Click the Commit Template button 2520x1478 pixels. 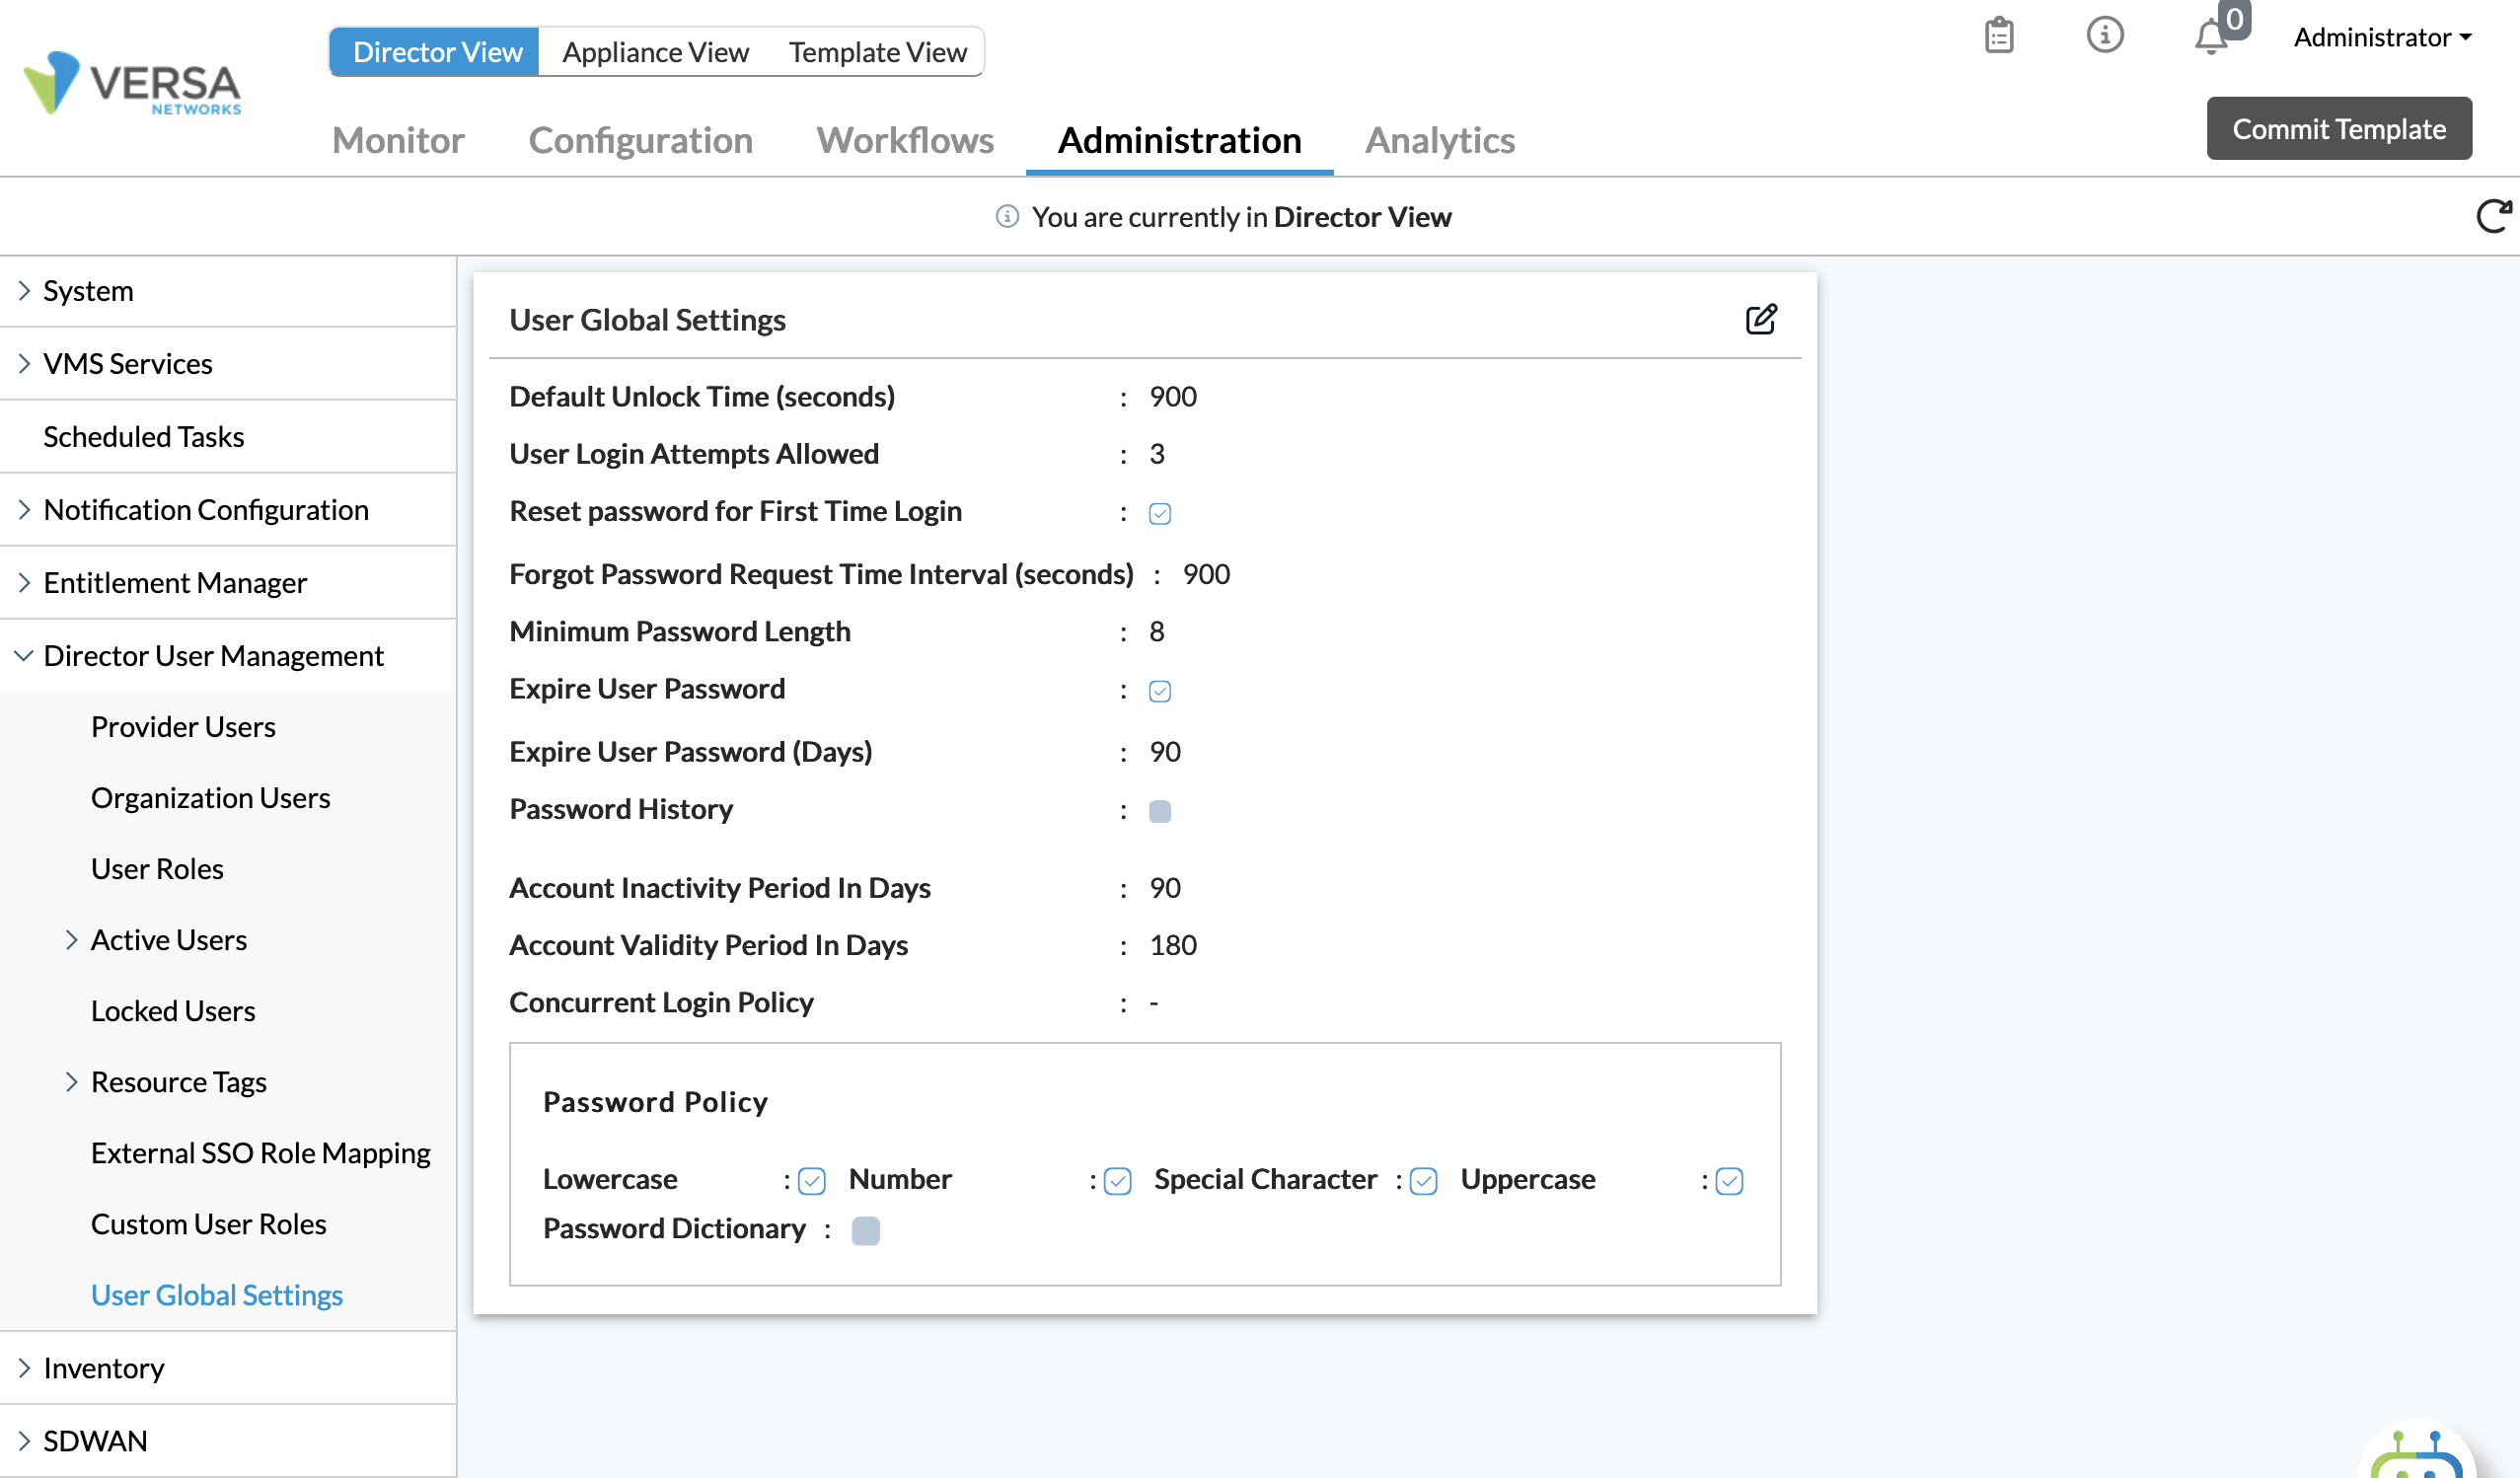2339,128
